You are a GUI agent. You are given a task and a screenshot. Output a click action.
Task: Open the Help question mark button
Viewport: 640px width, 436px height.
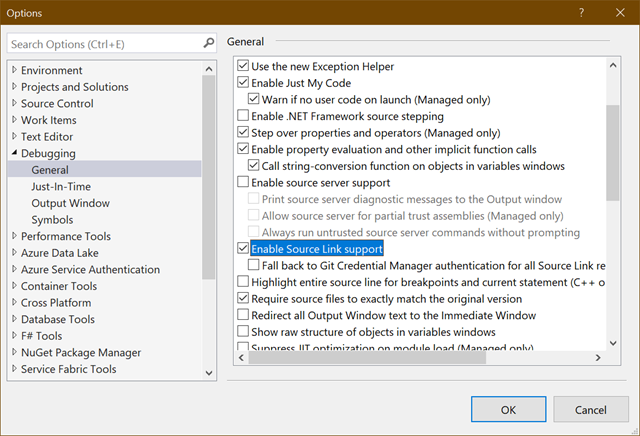(581, 13)
